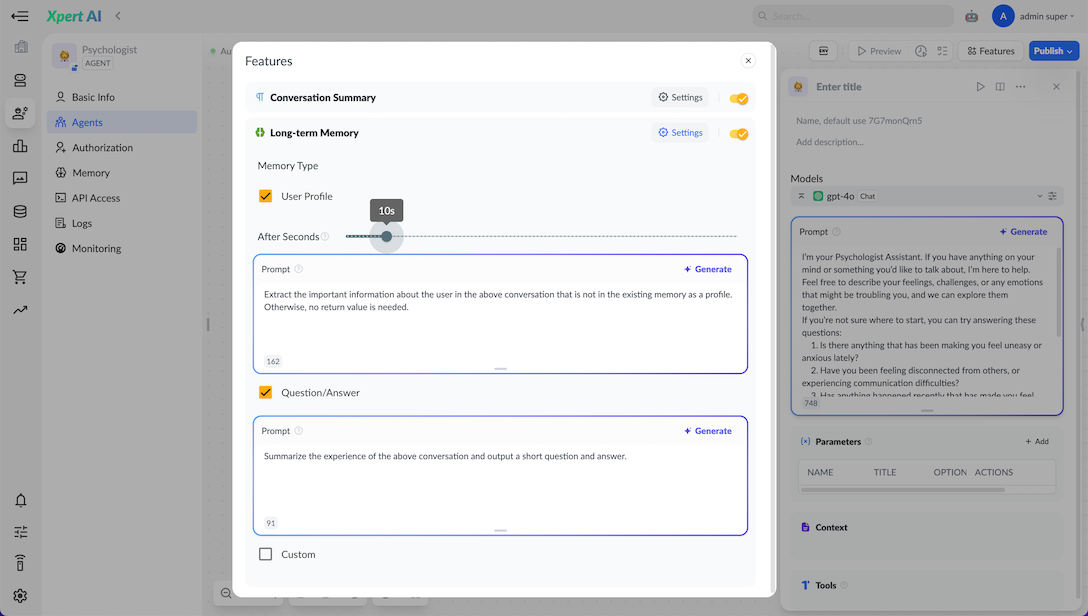Enable the Custom memory type checkbox
Image resolution: width=1088 pixels, height=616 pixels.
tap(266, 554)
